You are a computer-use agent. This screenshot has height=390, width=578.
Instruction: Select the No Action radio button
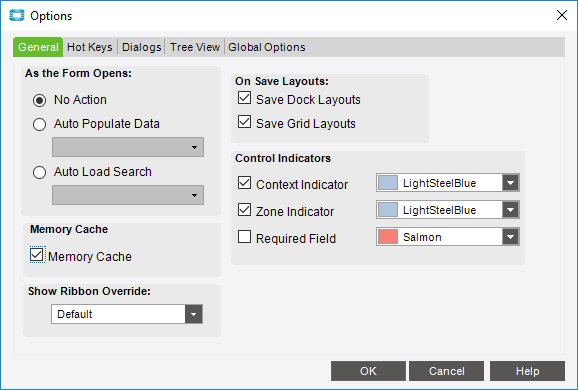pos(39,100)
